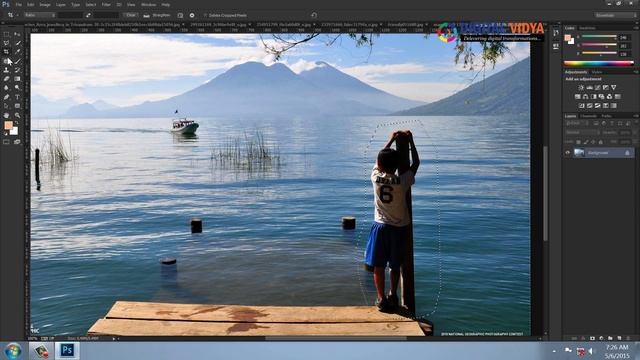Select the Crop tool in the toolbox

(6, 52)
